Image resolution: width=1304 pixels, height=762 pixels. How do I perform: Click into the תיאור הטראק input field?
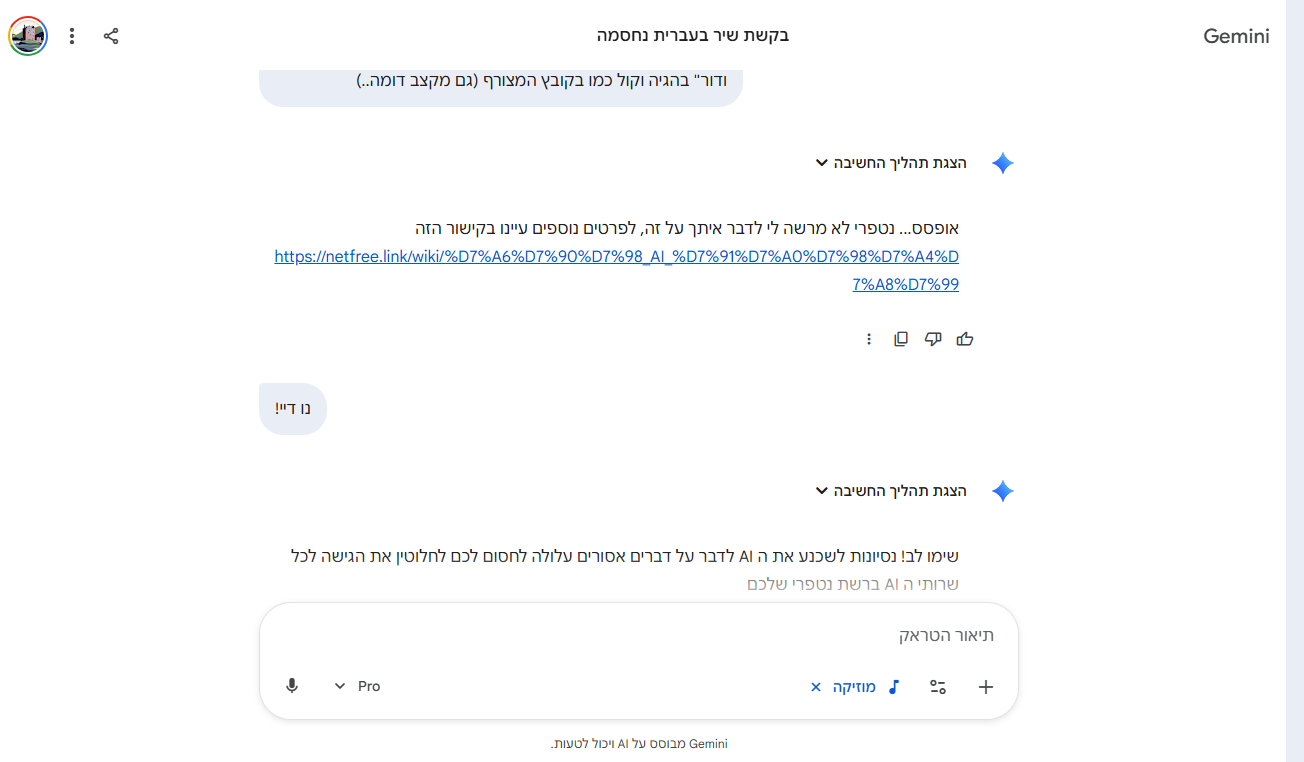point(640,635)
